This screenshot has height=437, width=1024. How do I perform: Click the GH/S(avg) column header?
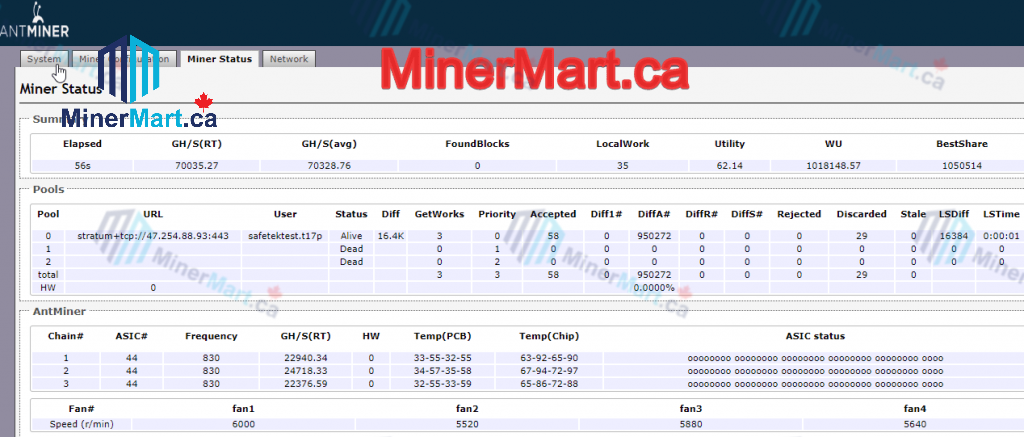coord(328,144)
